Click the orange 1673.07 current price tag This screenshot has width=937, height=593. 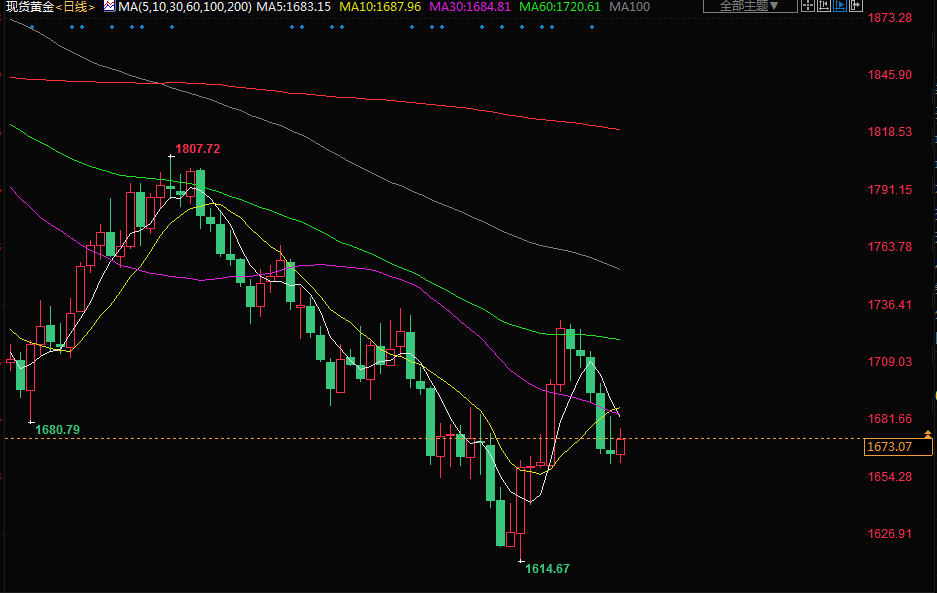pos(889,447)
